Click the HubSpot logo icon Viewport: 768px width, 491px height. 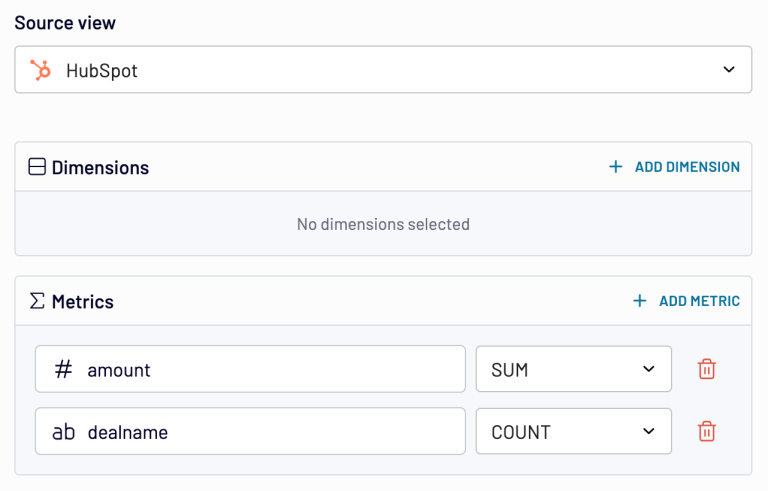click(41, 70)
